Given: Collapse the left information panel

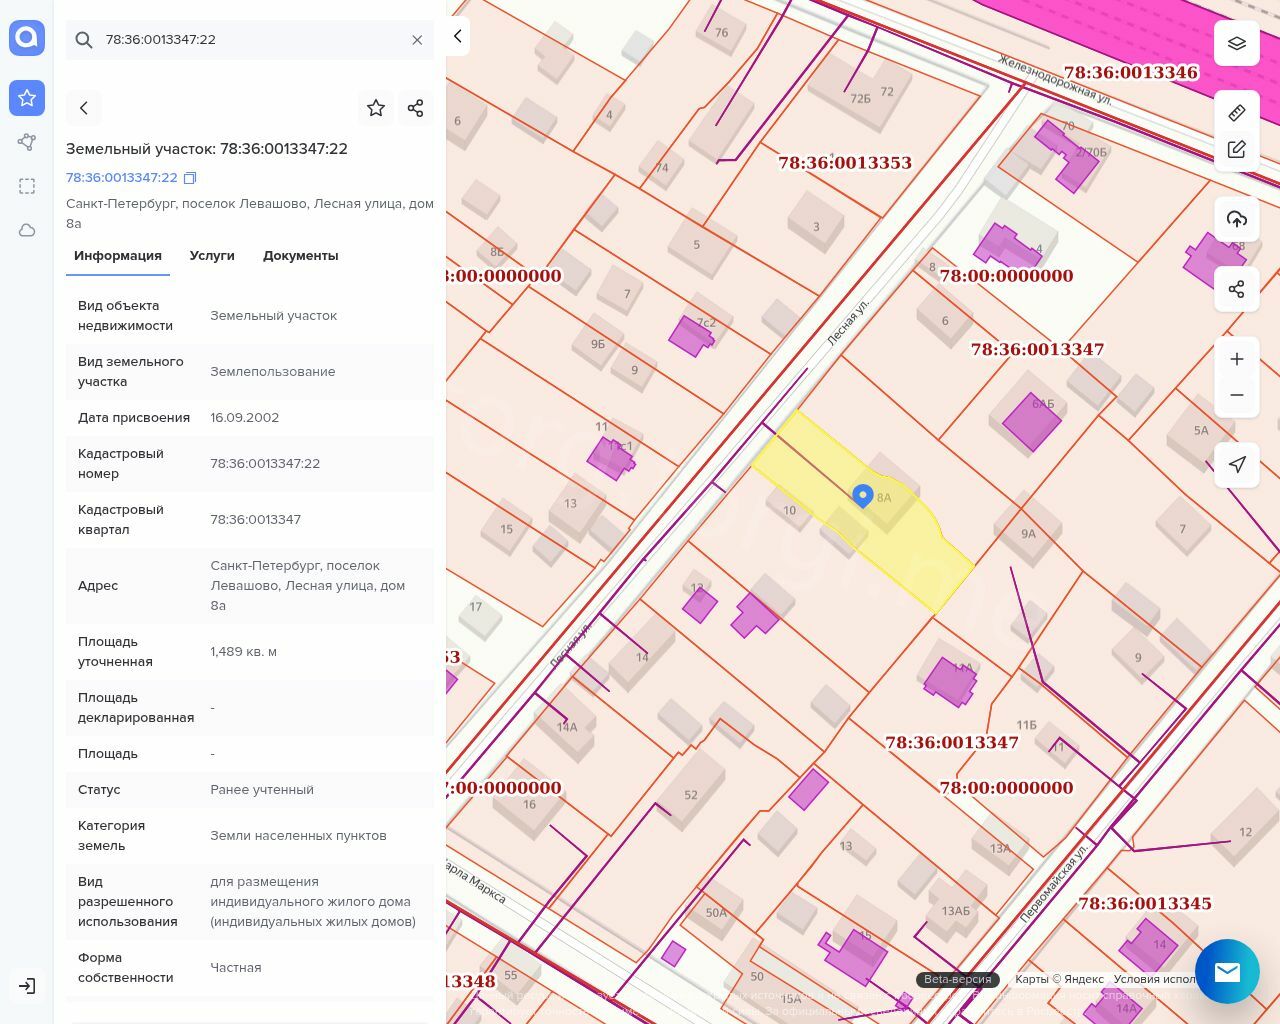Looking at the screenshot, I should (x=458, y=37).
